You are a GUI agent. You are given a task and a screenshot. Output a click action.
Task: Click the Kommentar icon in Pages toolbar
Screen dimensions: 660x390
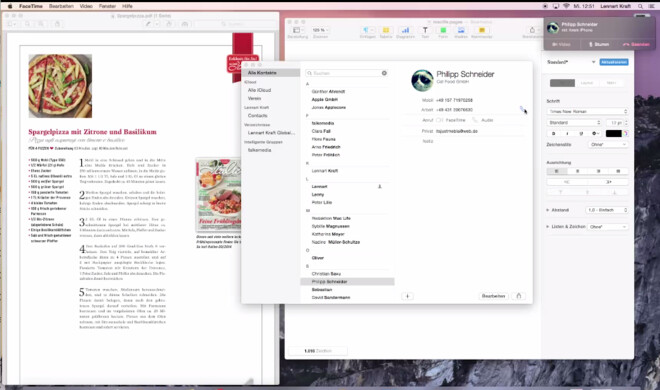tap(482, 30)
